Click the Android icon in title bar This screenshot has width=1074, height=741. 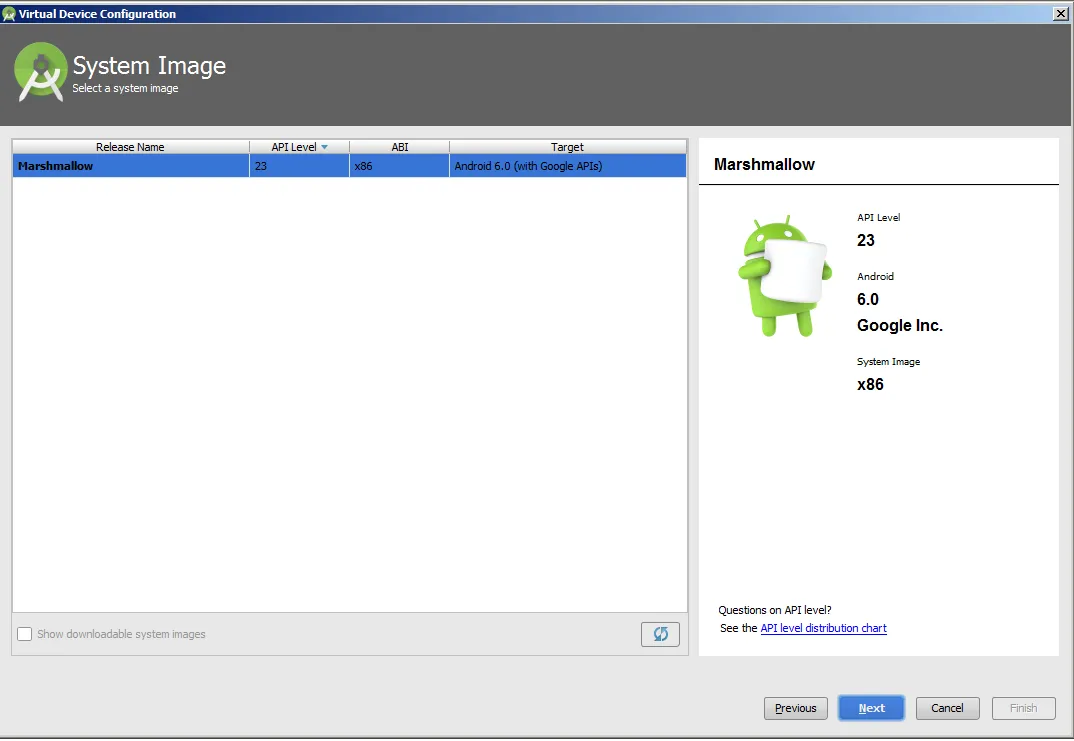click(9, 14)
